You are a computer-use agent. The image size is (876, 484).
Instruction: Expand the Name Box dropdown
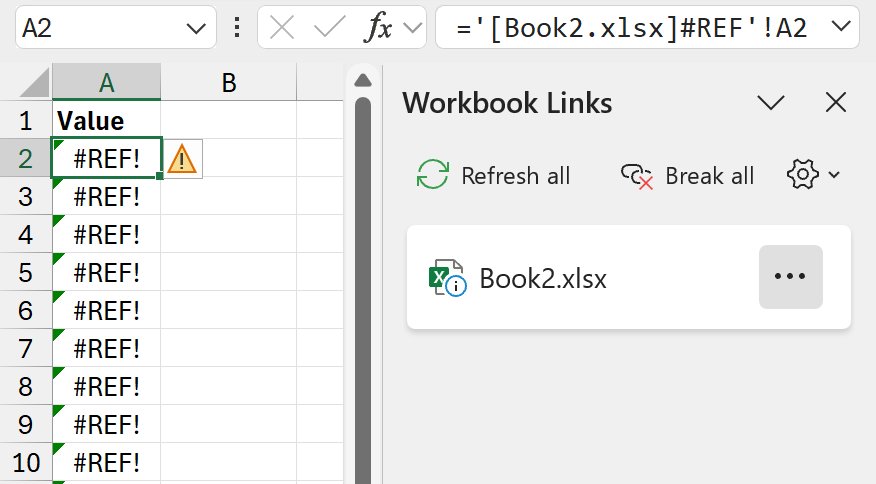click(198, 28)
